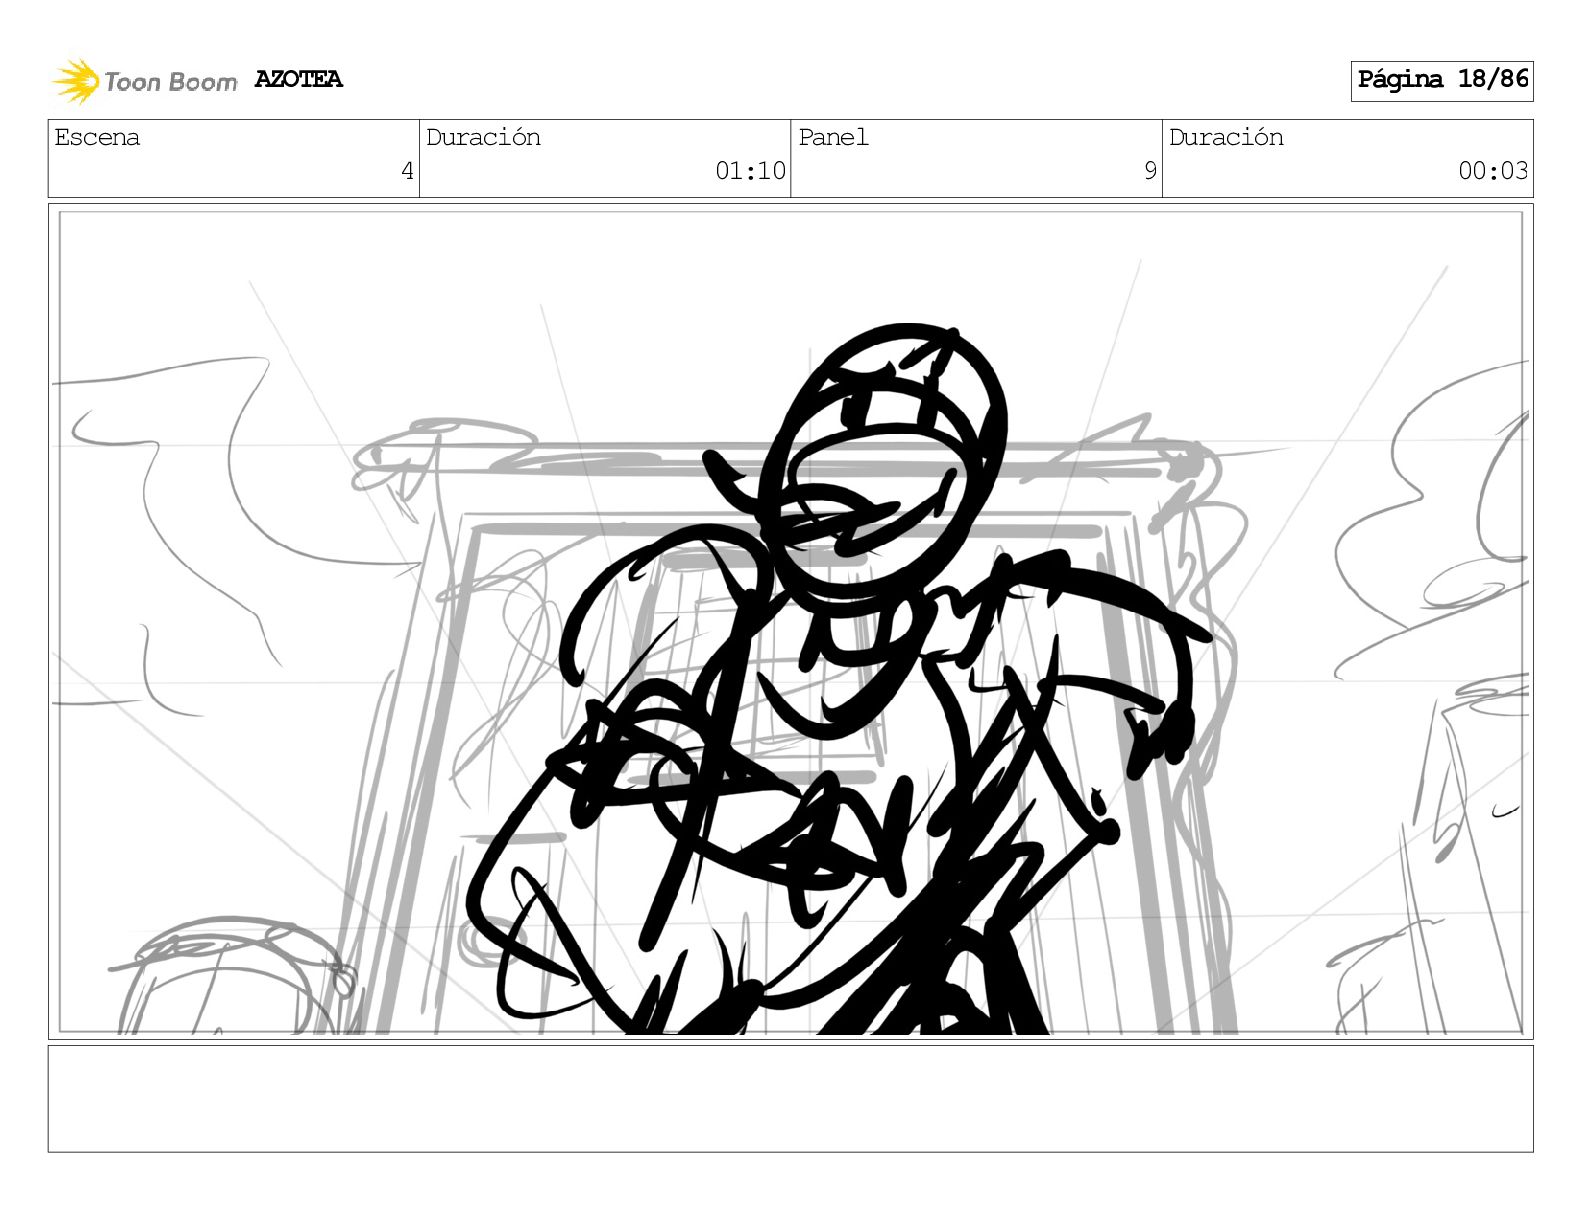The height and width of the screenshot is (1224, 1584).
Task: Click the Duración label beside Panel
Action: pos(1226,138)
